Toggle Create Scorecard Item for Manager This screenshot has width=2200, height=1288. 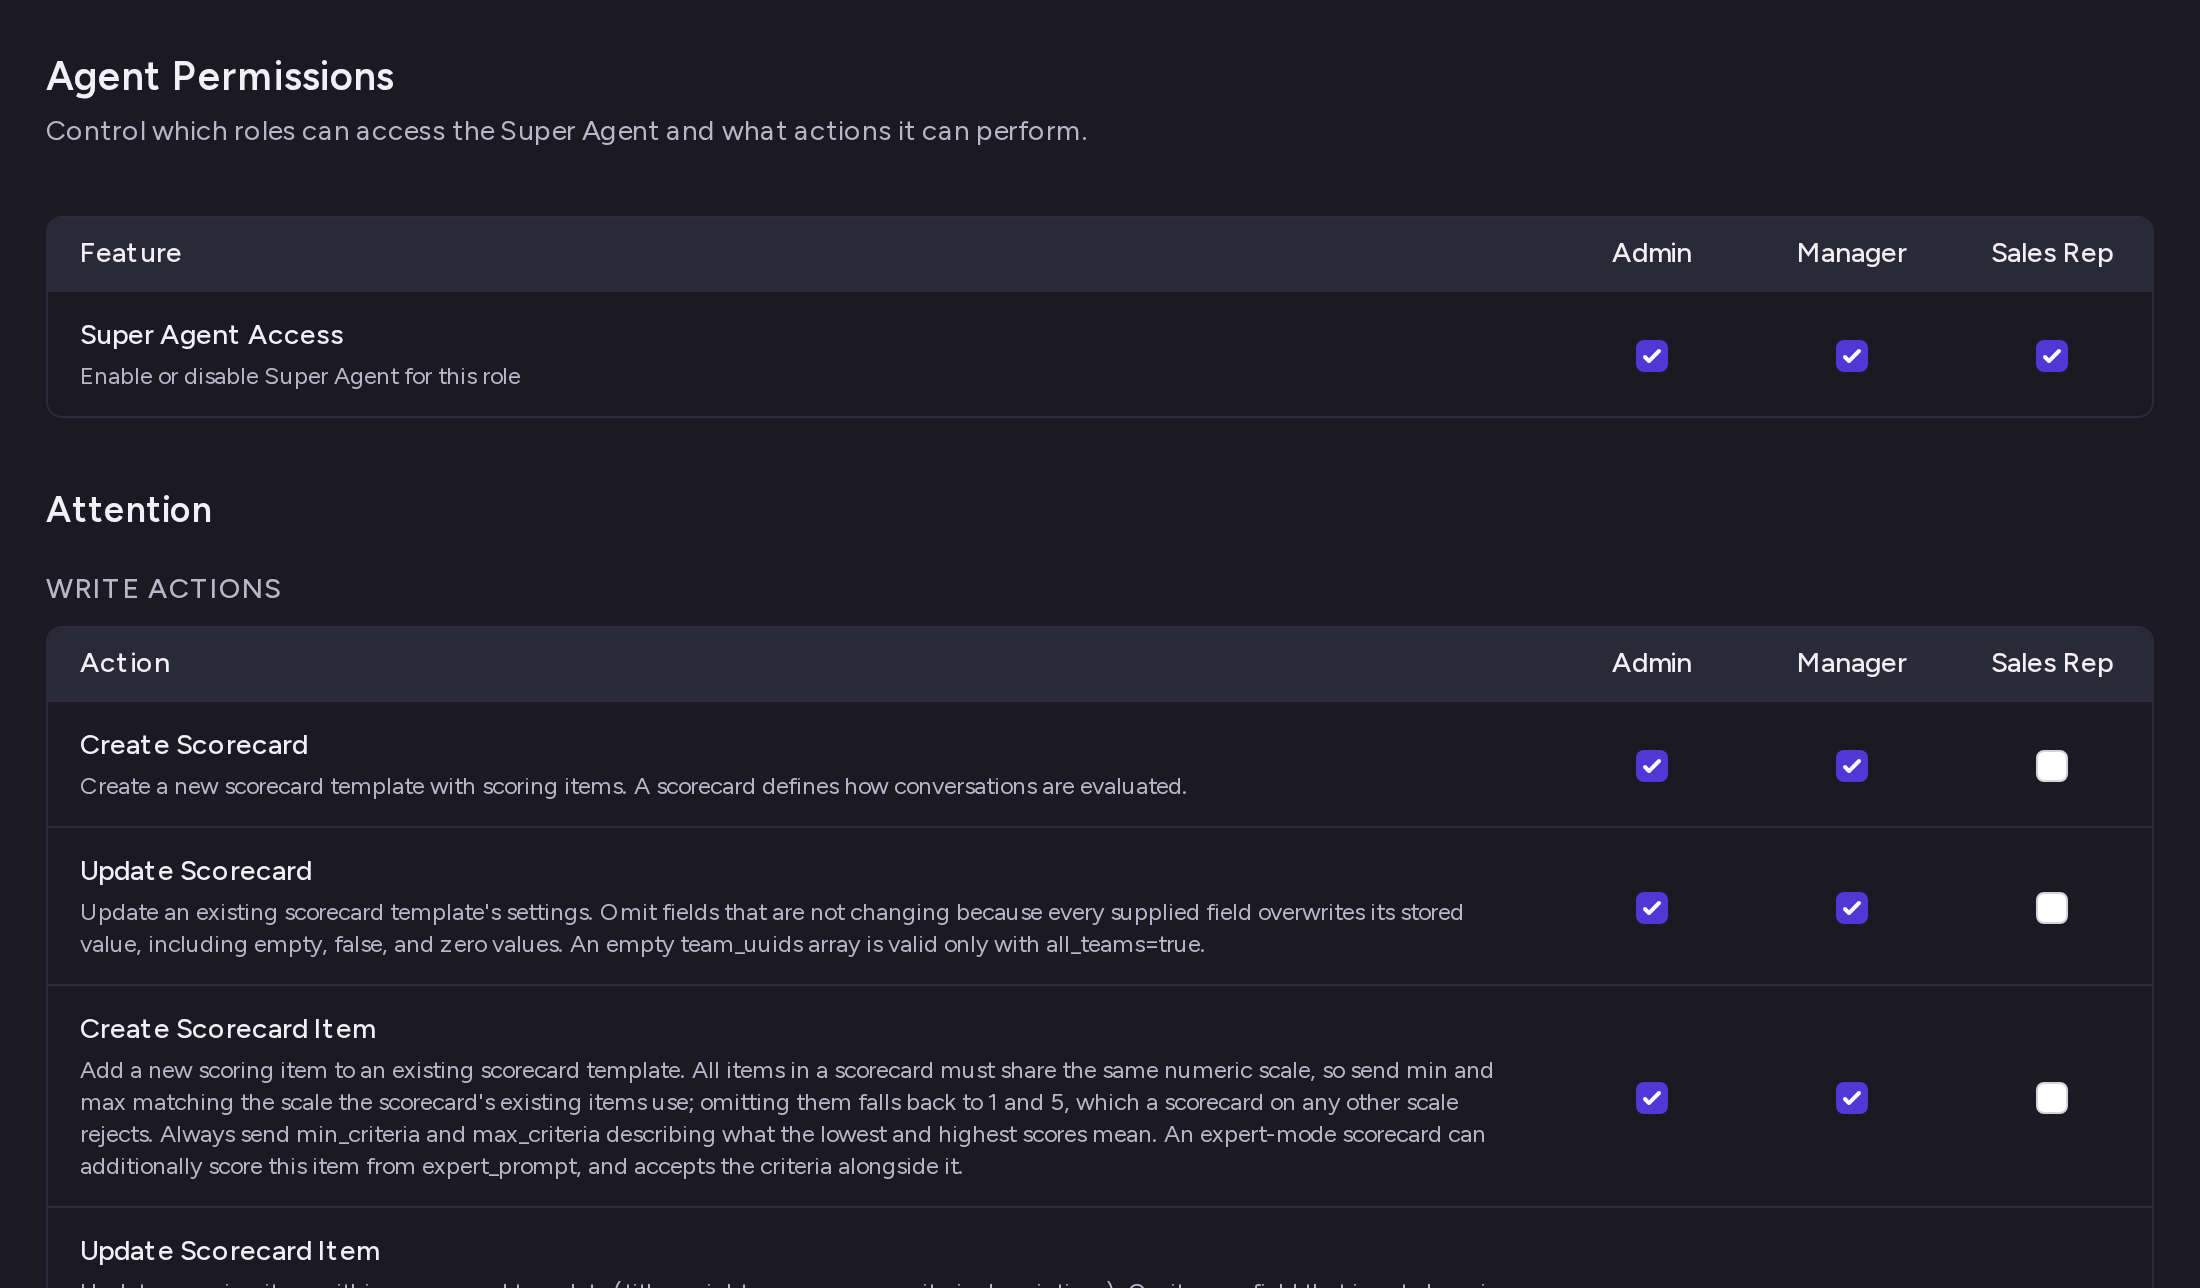[1852, 1098]
